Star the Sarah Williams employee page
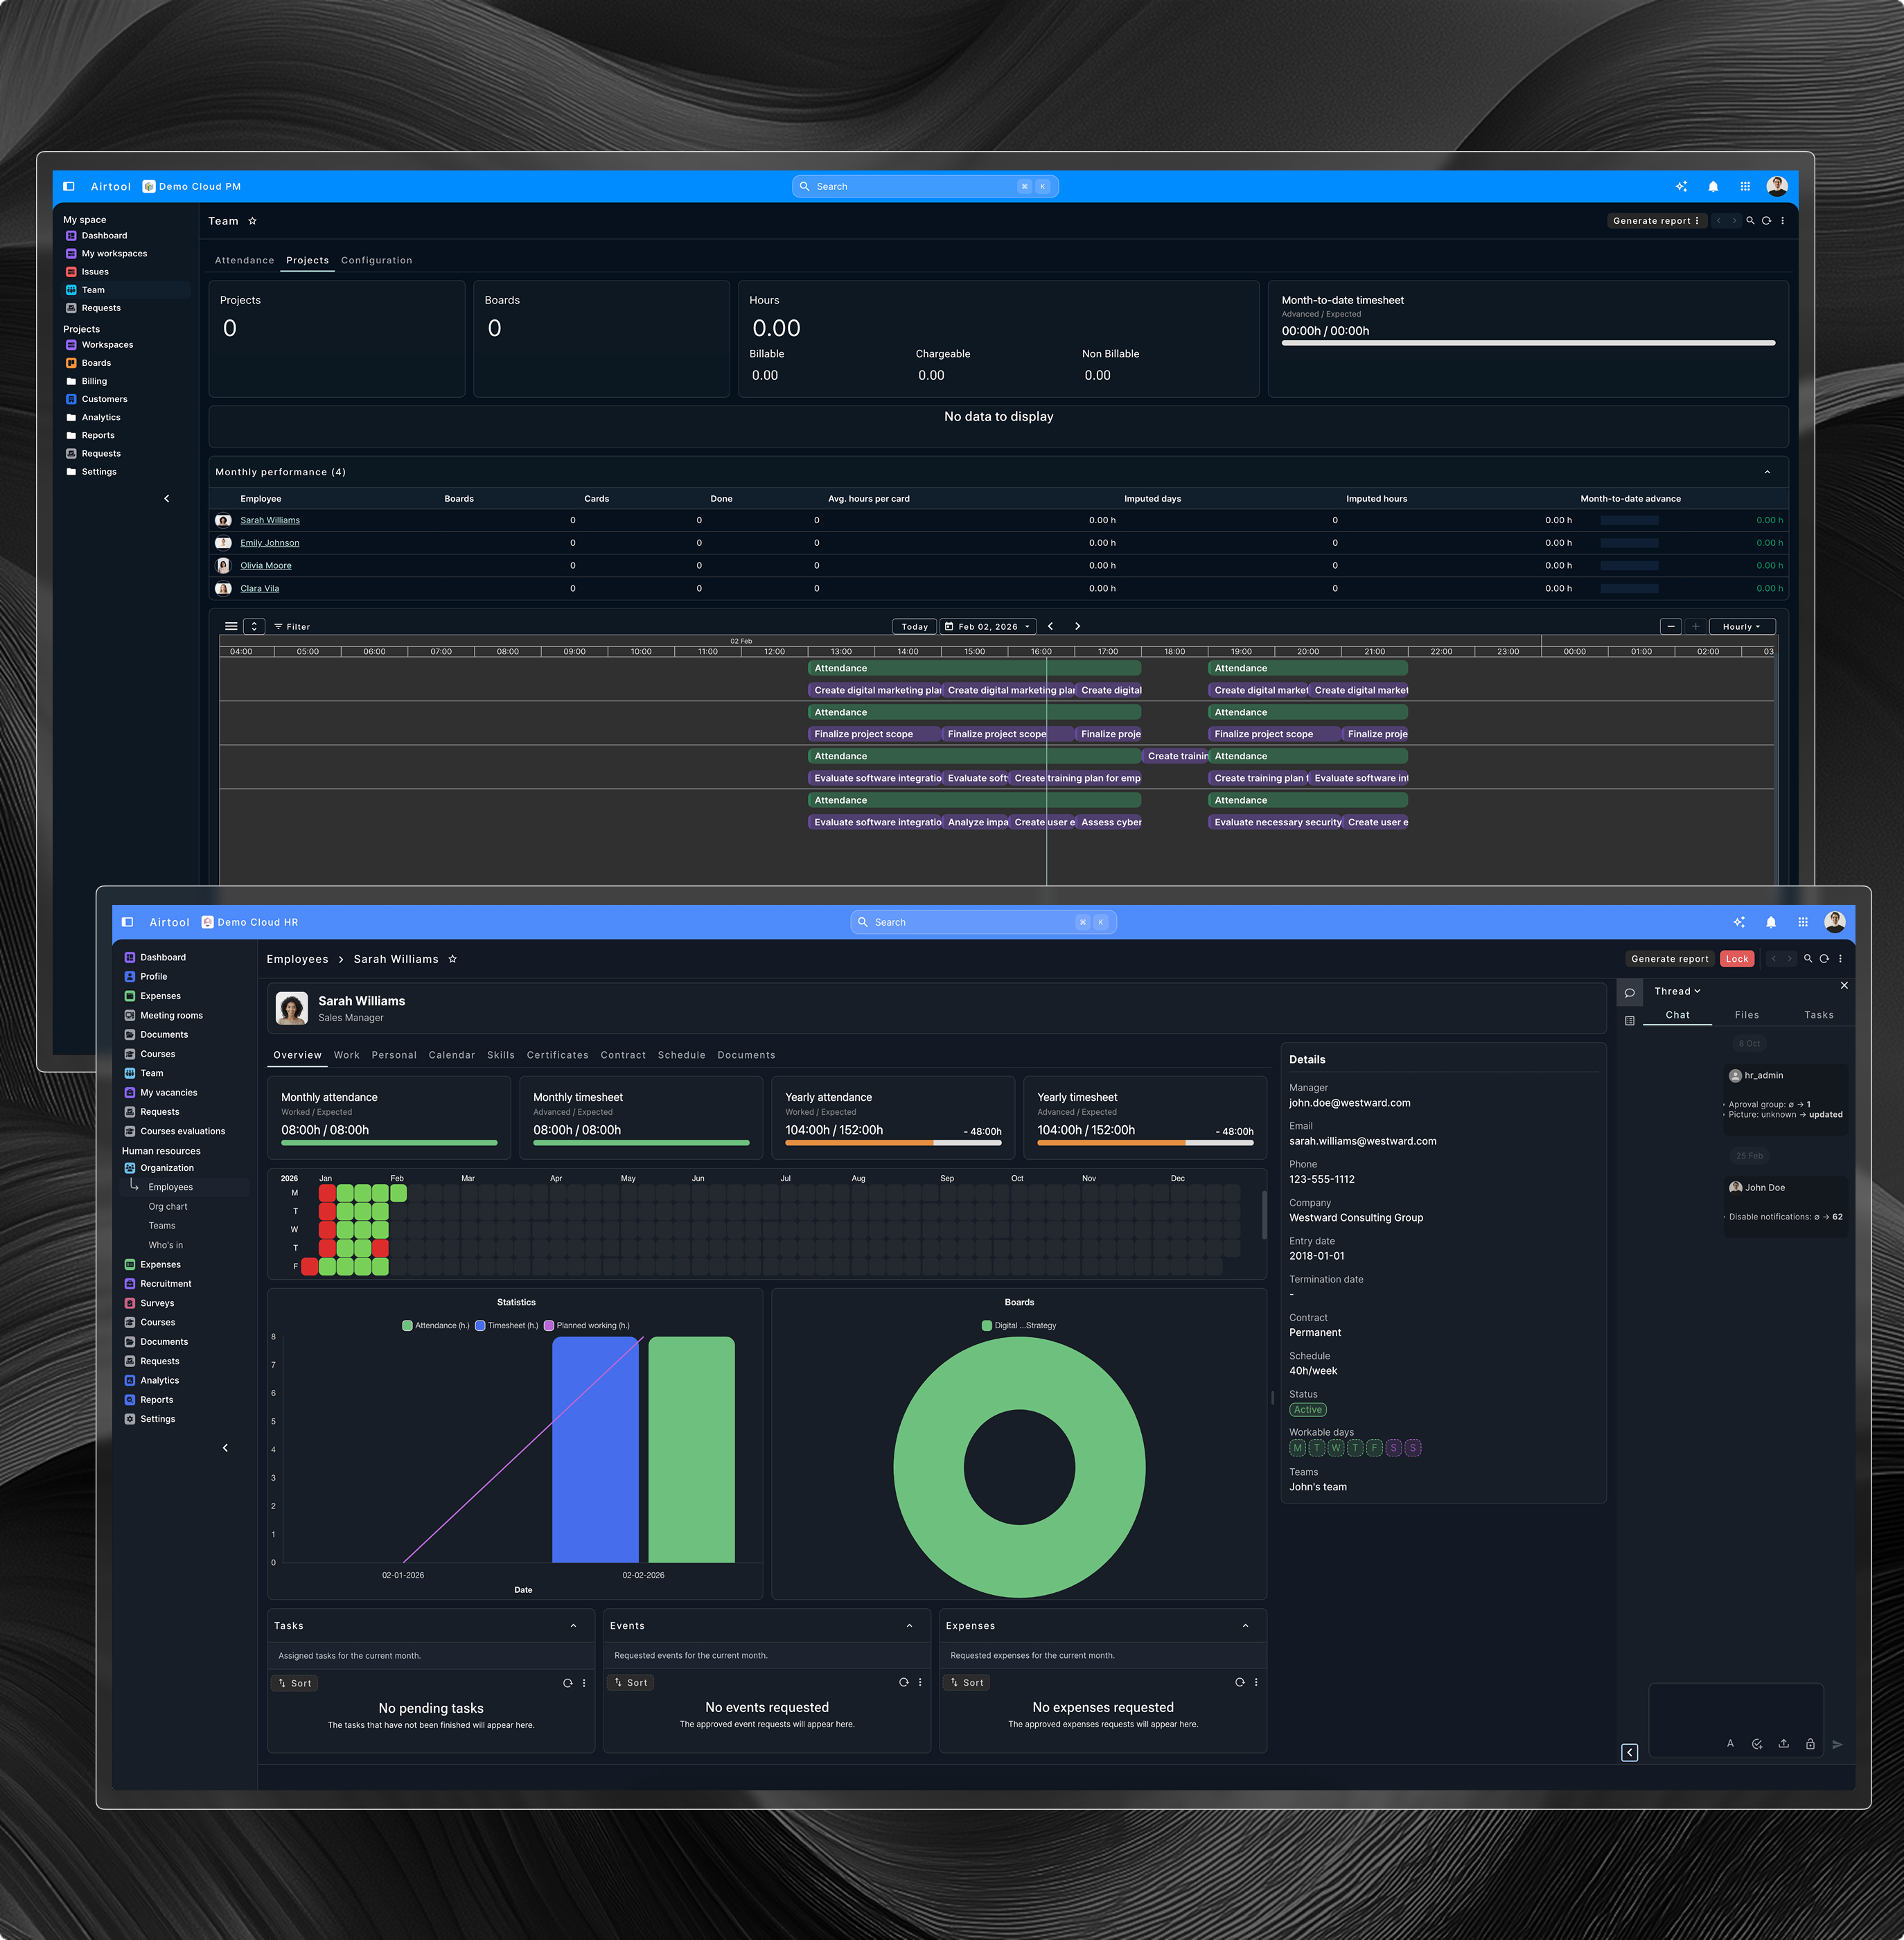 pyautogui.click(x=452, y=959)
